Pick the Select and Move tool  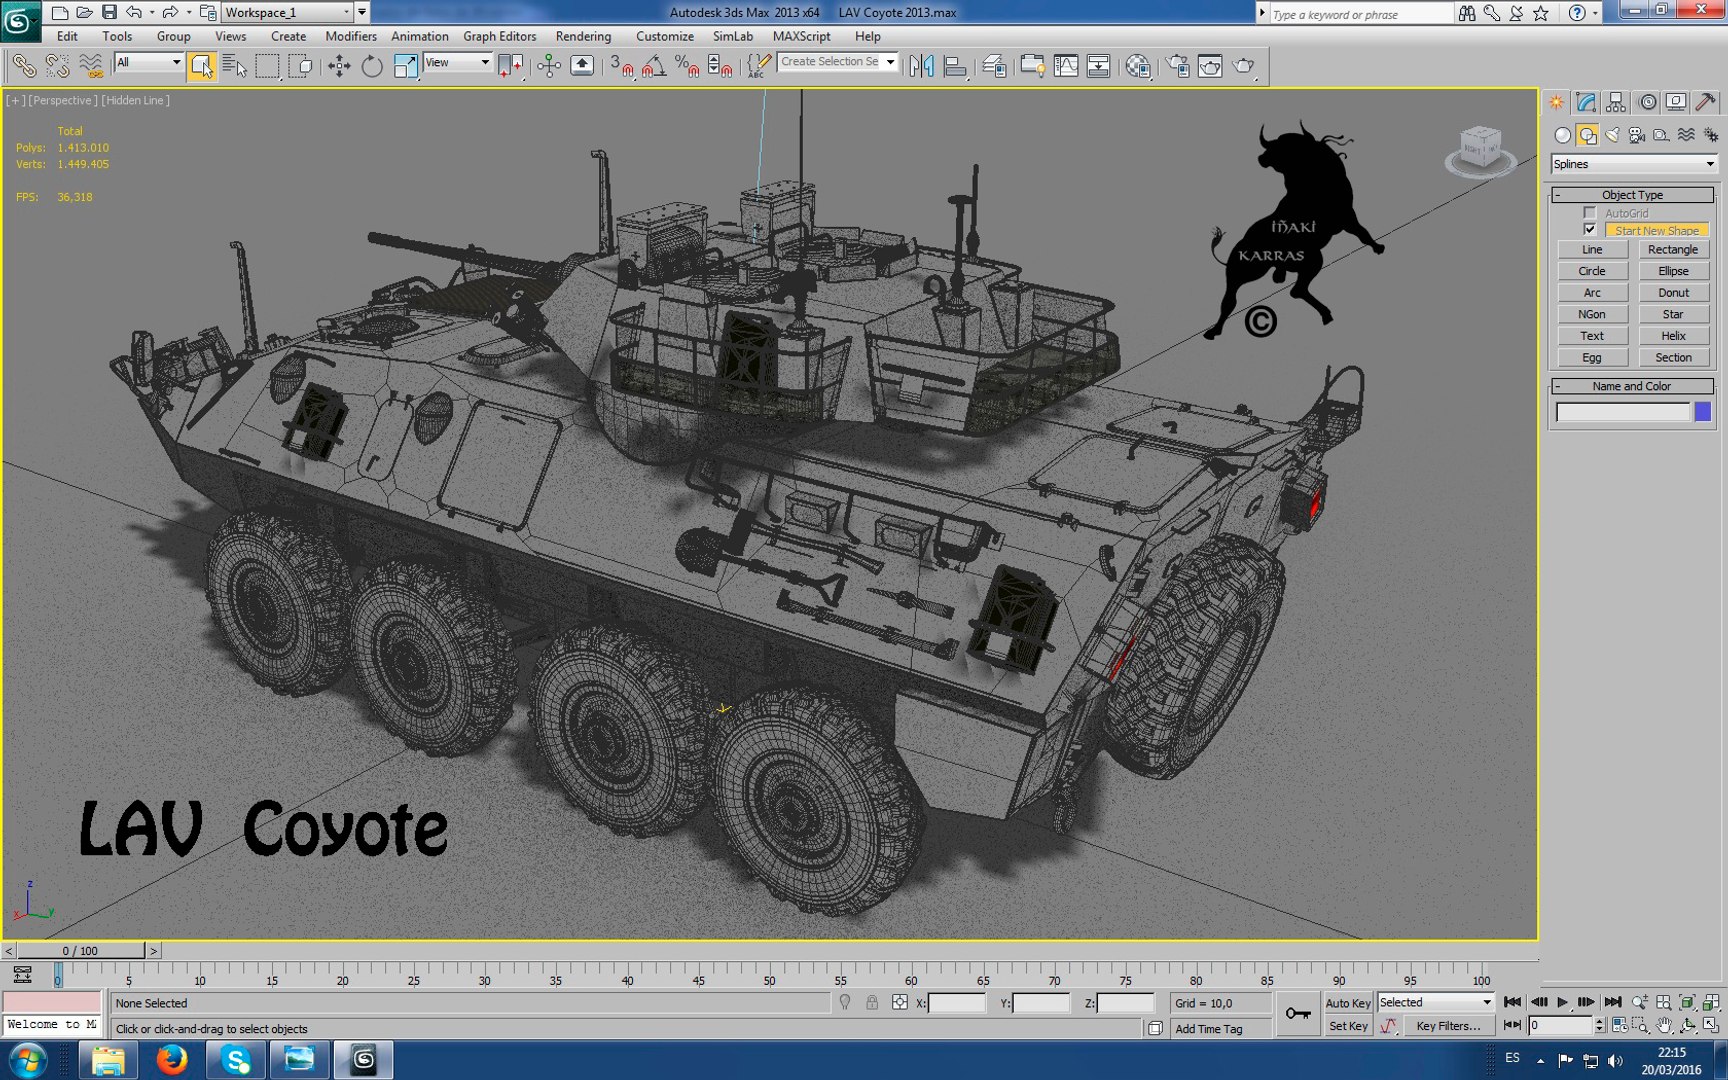point(339,67)
